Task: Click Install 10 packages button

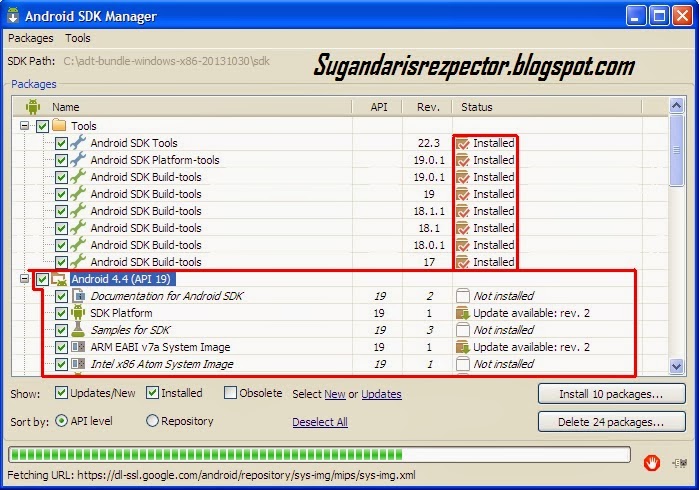Action: pos(611,394)
